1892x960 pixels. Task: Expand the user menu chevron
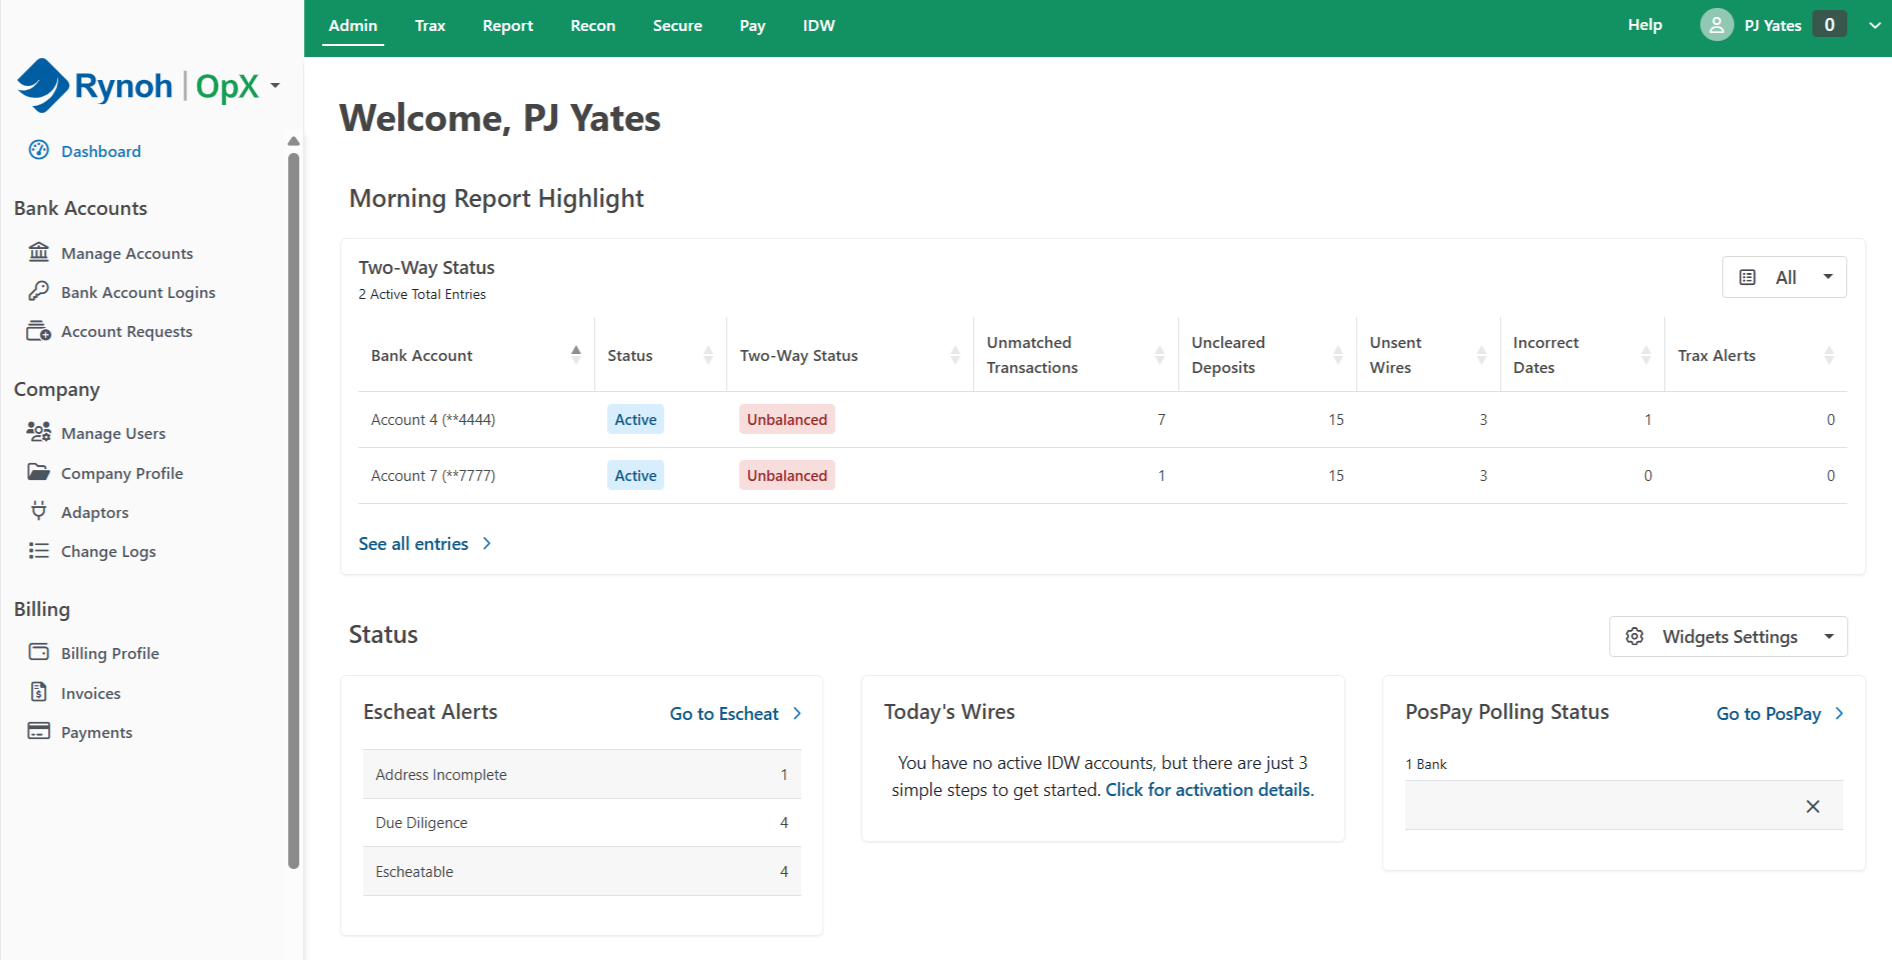pyautogui.click(x=1875, y=25)
